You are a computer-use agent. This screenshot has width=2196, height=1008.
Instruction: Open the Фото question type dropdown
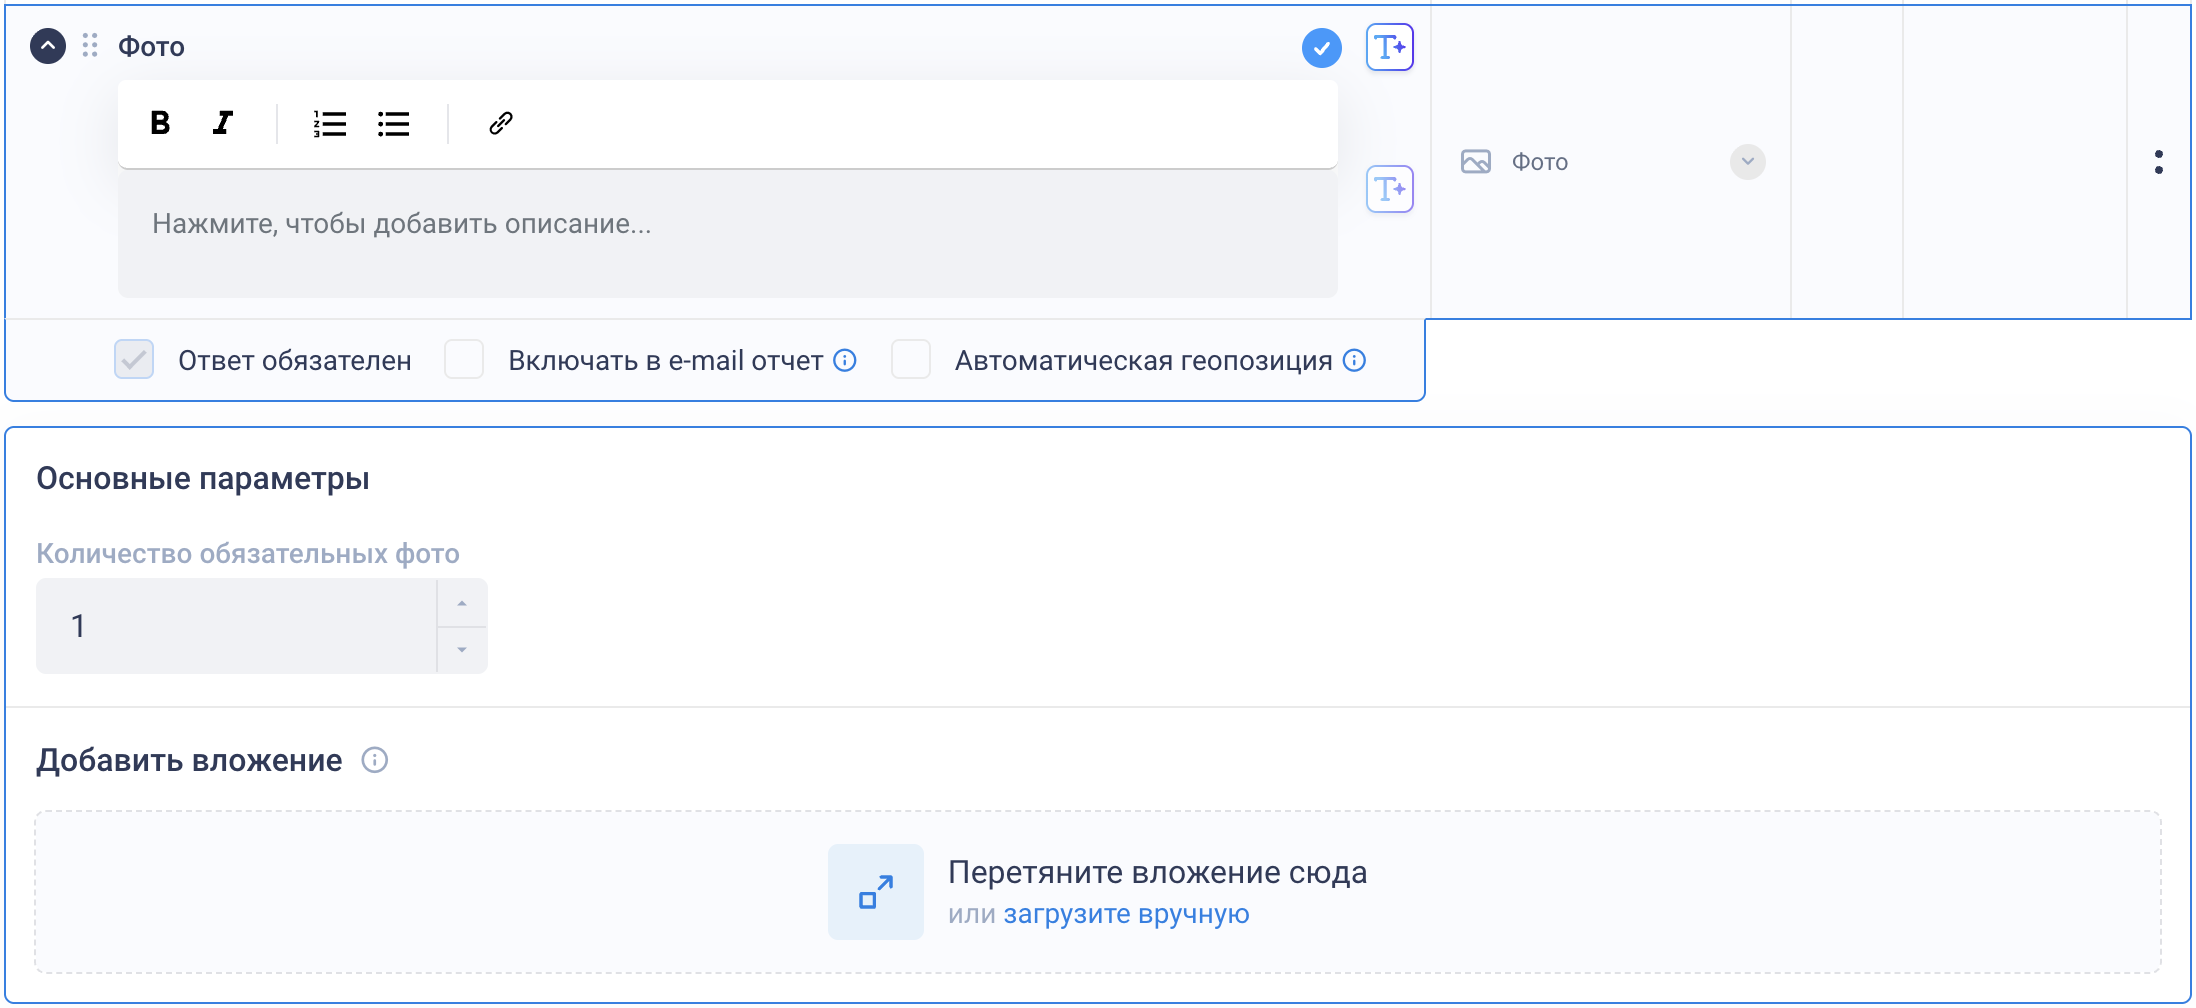[x=1747, y=162]
